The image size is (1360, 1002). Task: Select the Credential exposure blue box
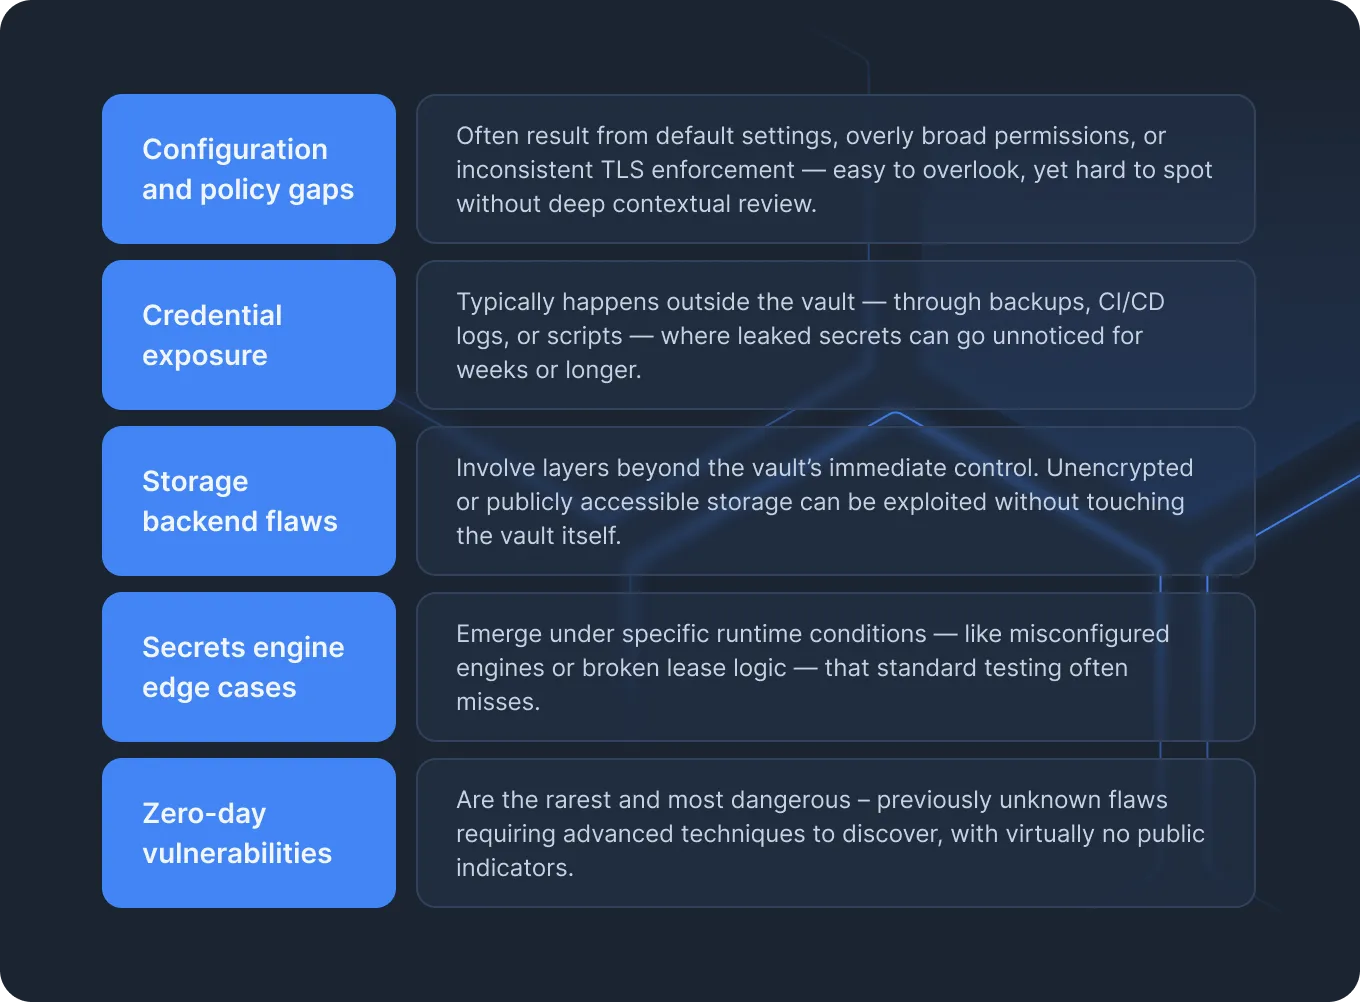[249, 335]
